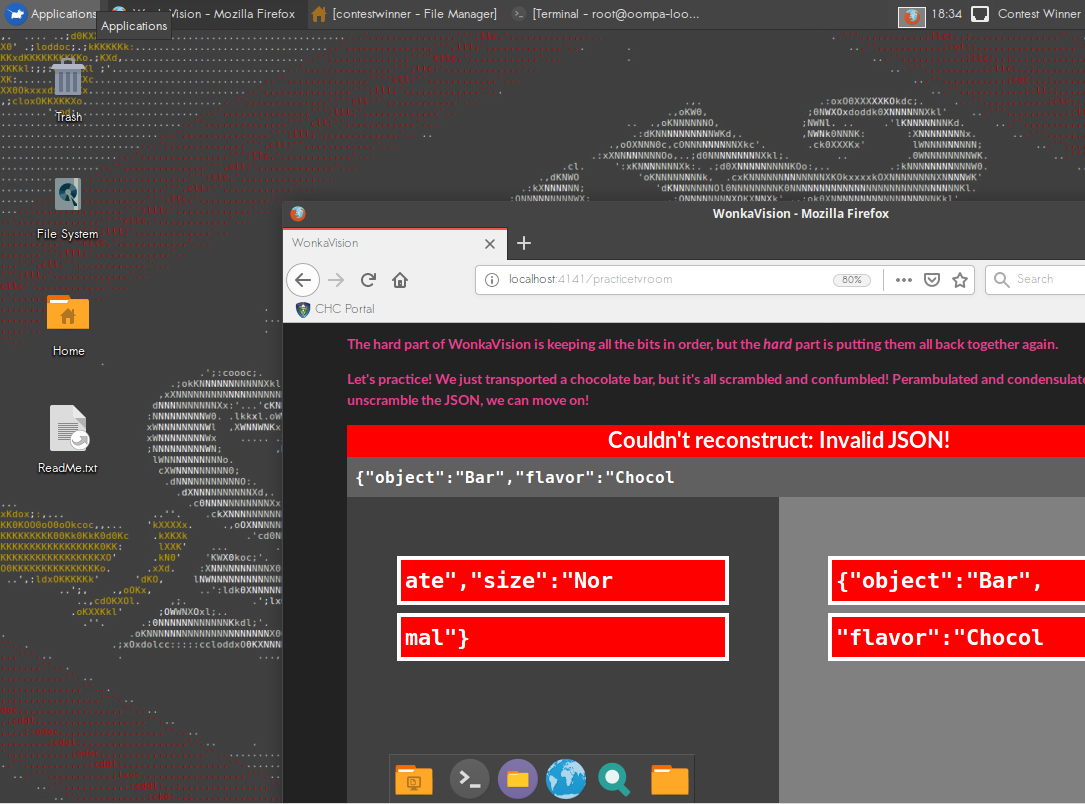Save the page to Pocket

point(931,280)
